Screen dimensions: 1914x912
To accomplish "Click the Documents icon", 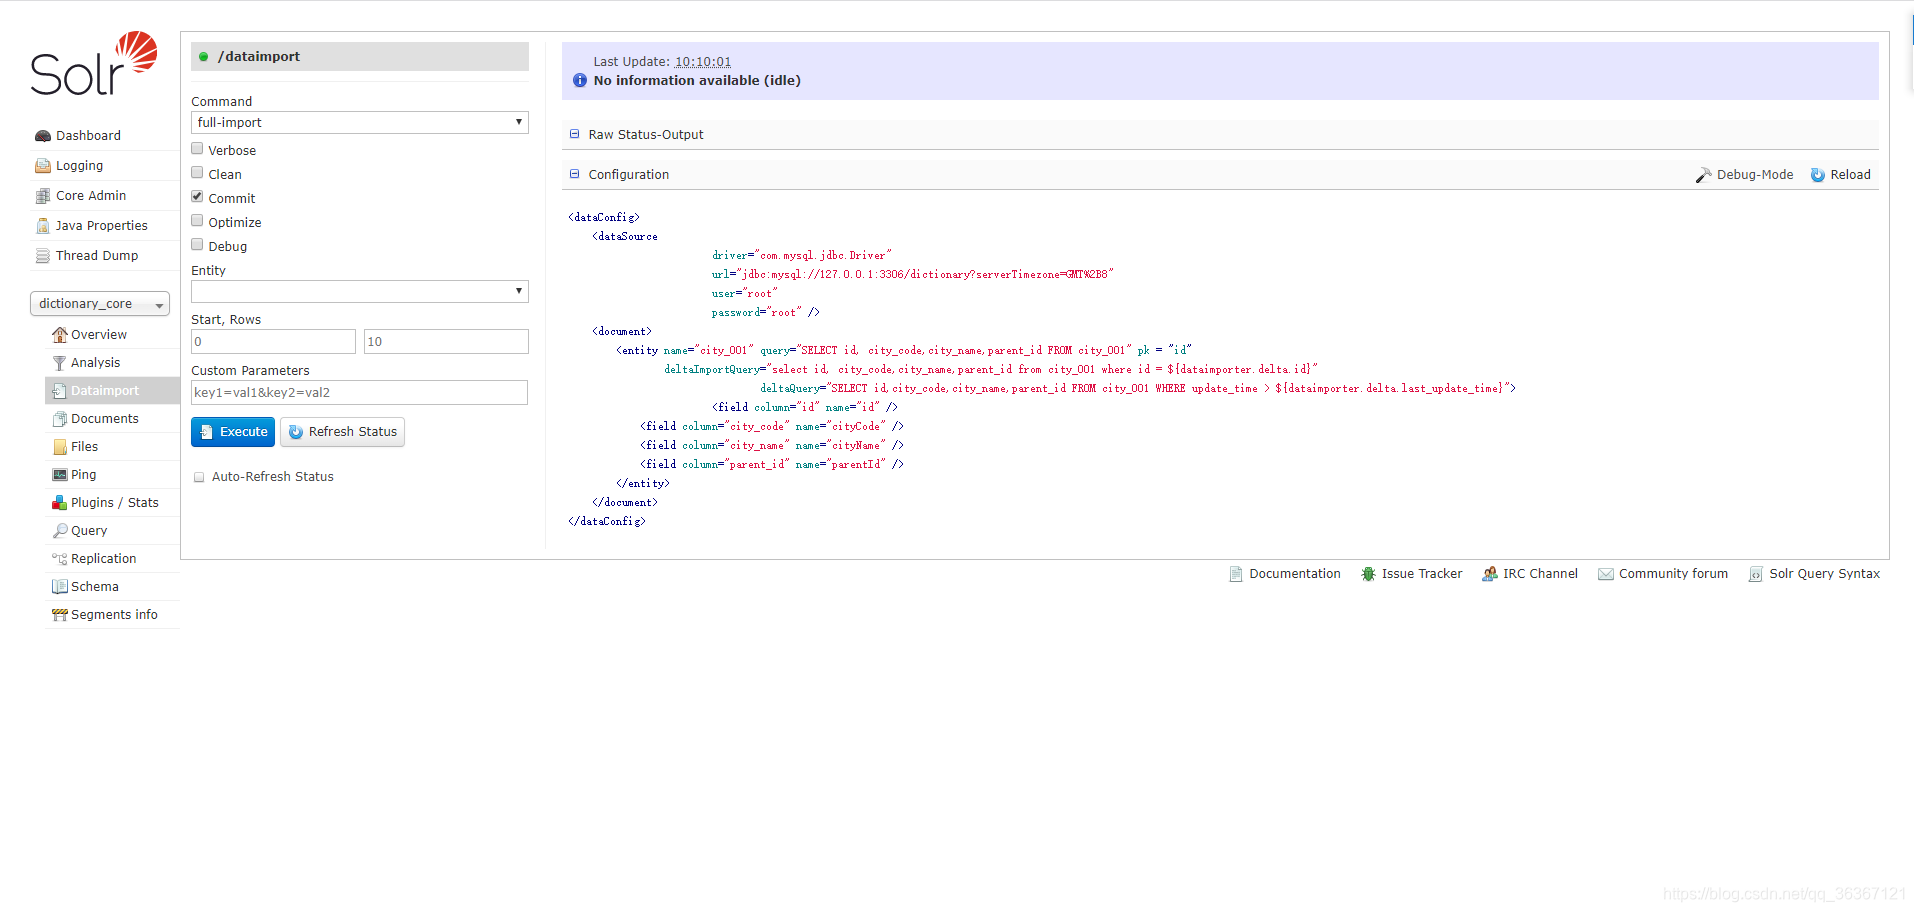I will (60, 419).
